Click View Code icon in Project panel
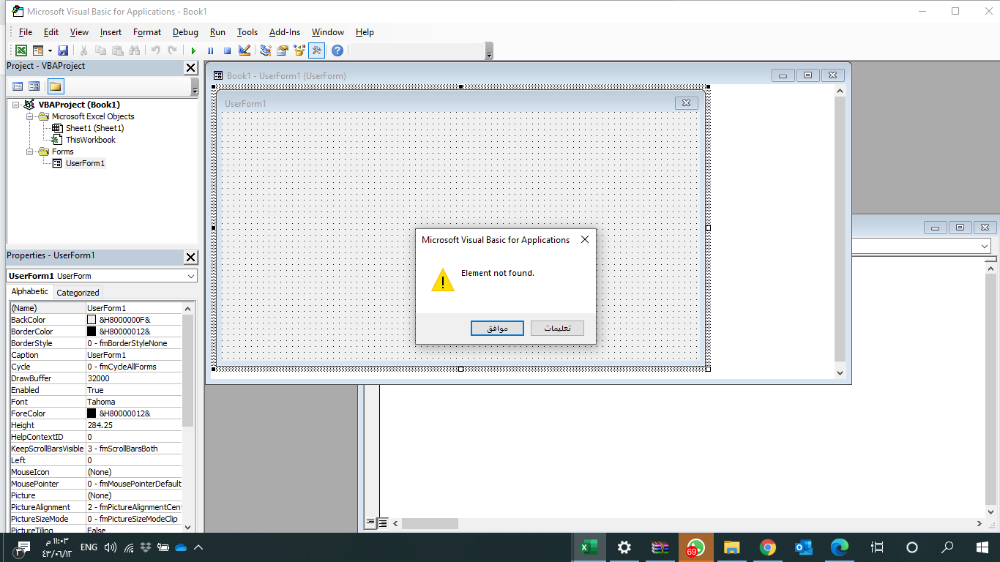Viewport: 1000px width, 562px height. (x=18, y=86)
